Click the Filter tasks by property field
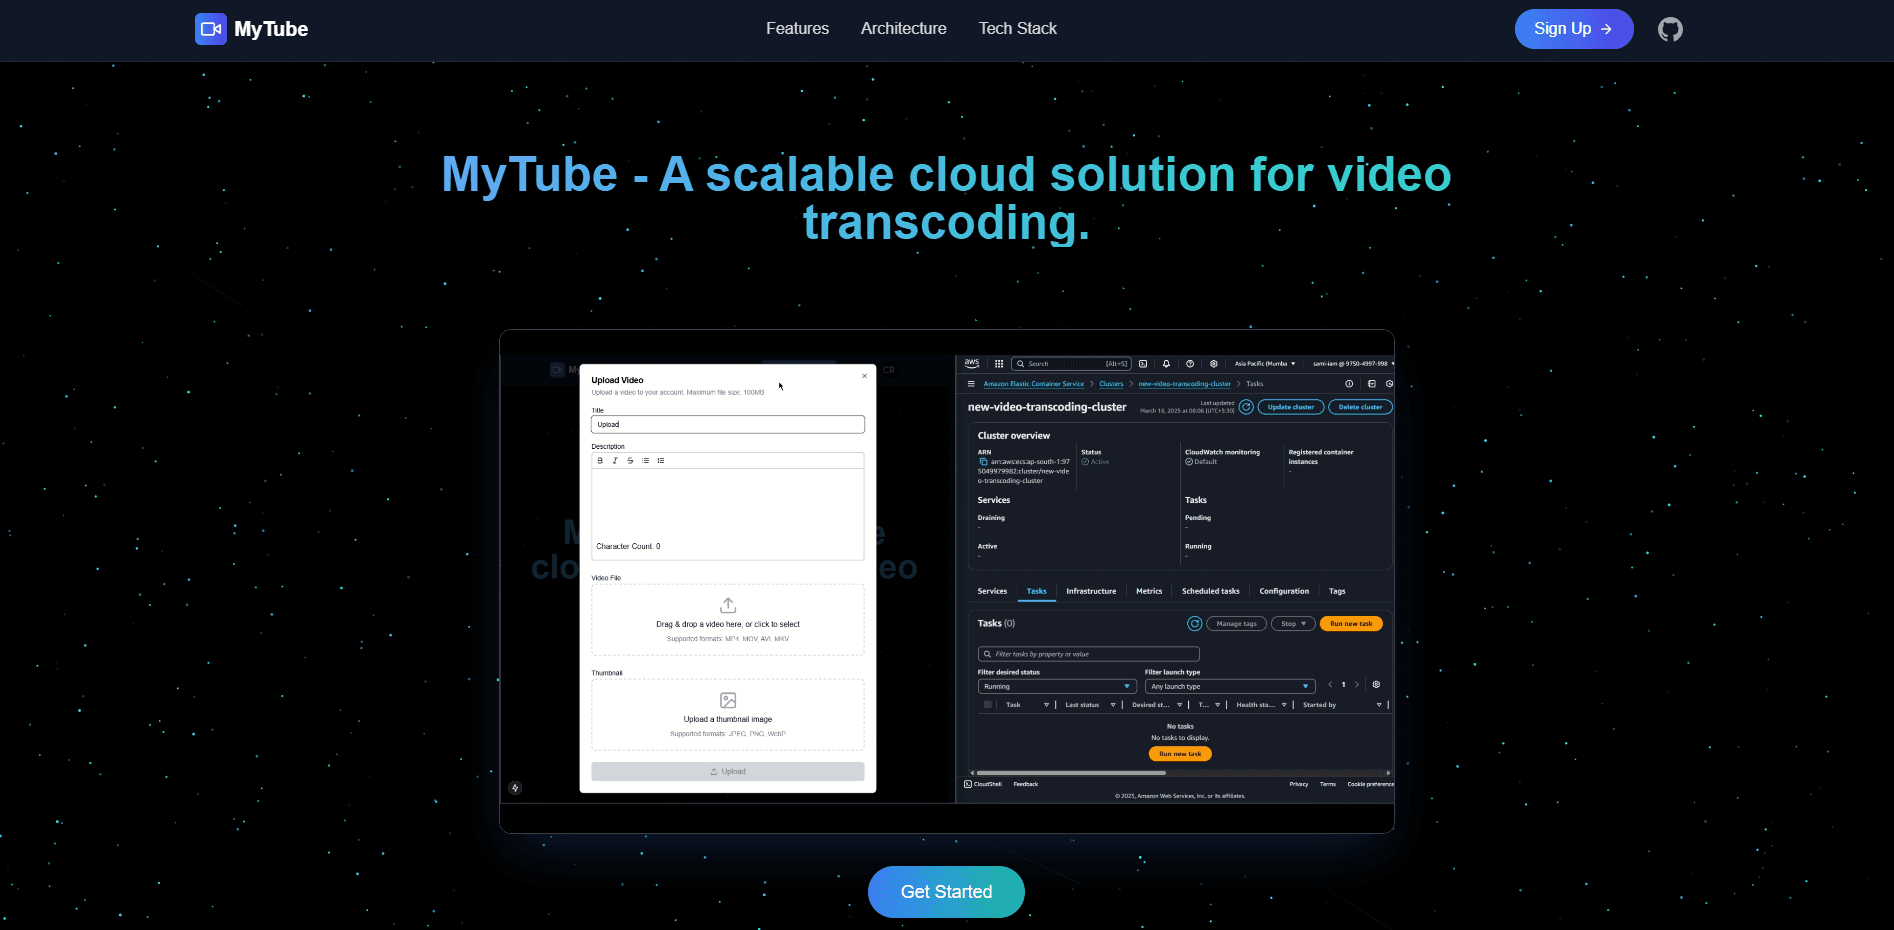 pyautogui.click(x=1088, y=654)
